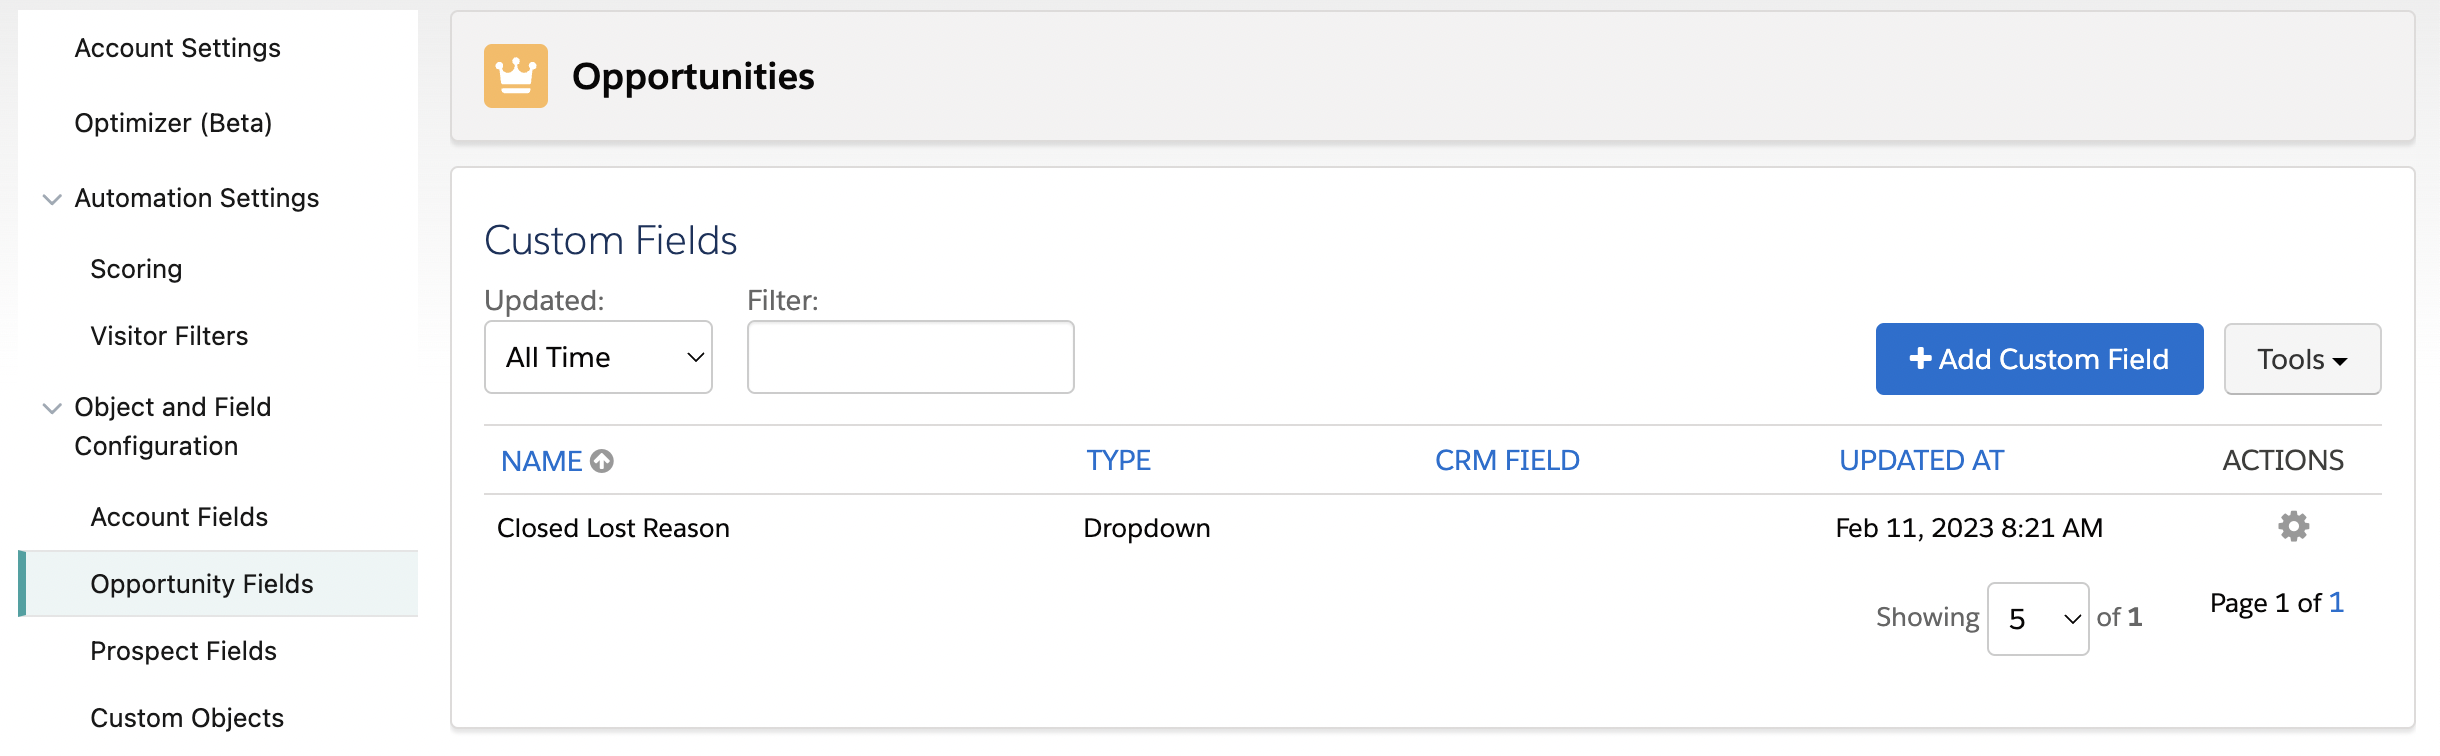
Task: Click the Opportunities crown icon
Action: (515, 76)
